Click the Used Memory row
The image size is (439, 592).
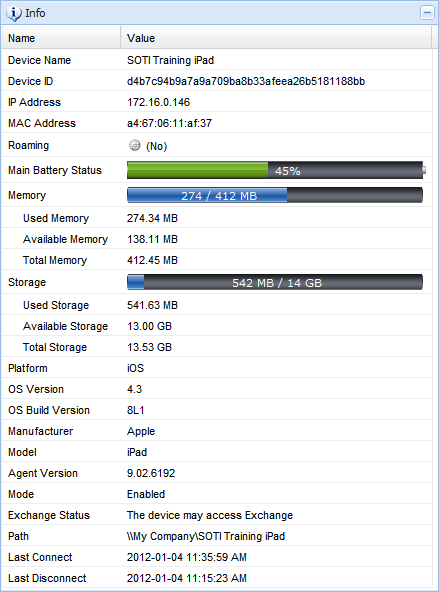(x=217, y=218)
